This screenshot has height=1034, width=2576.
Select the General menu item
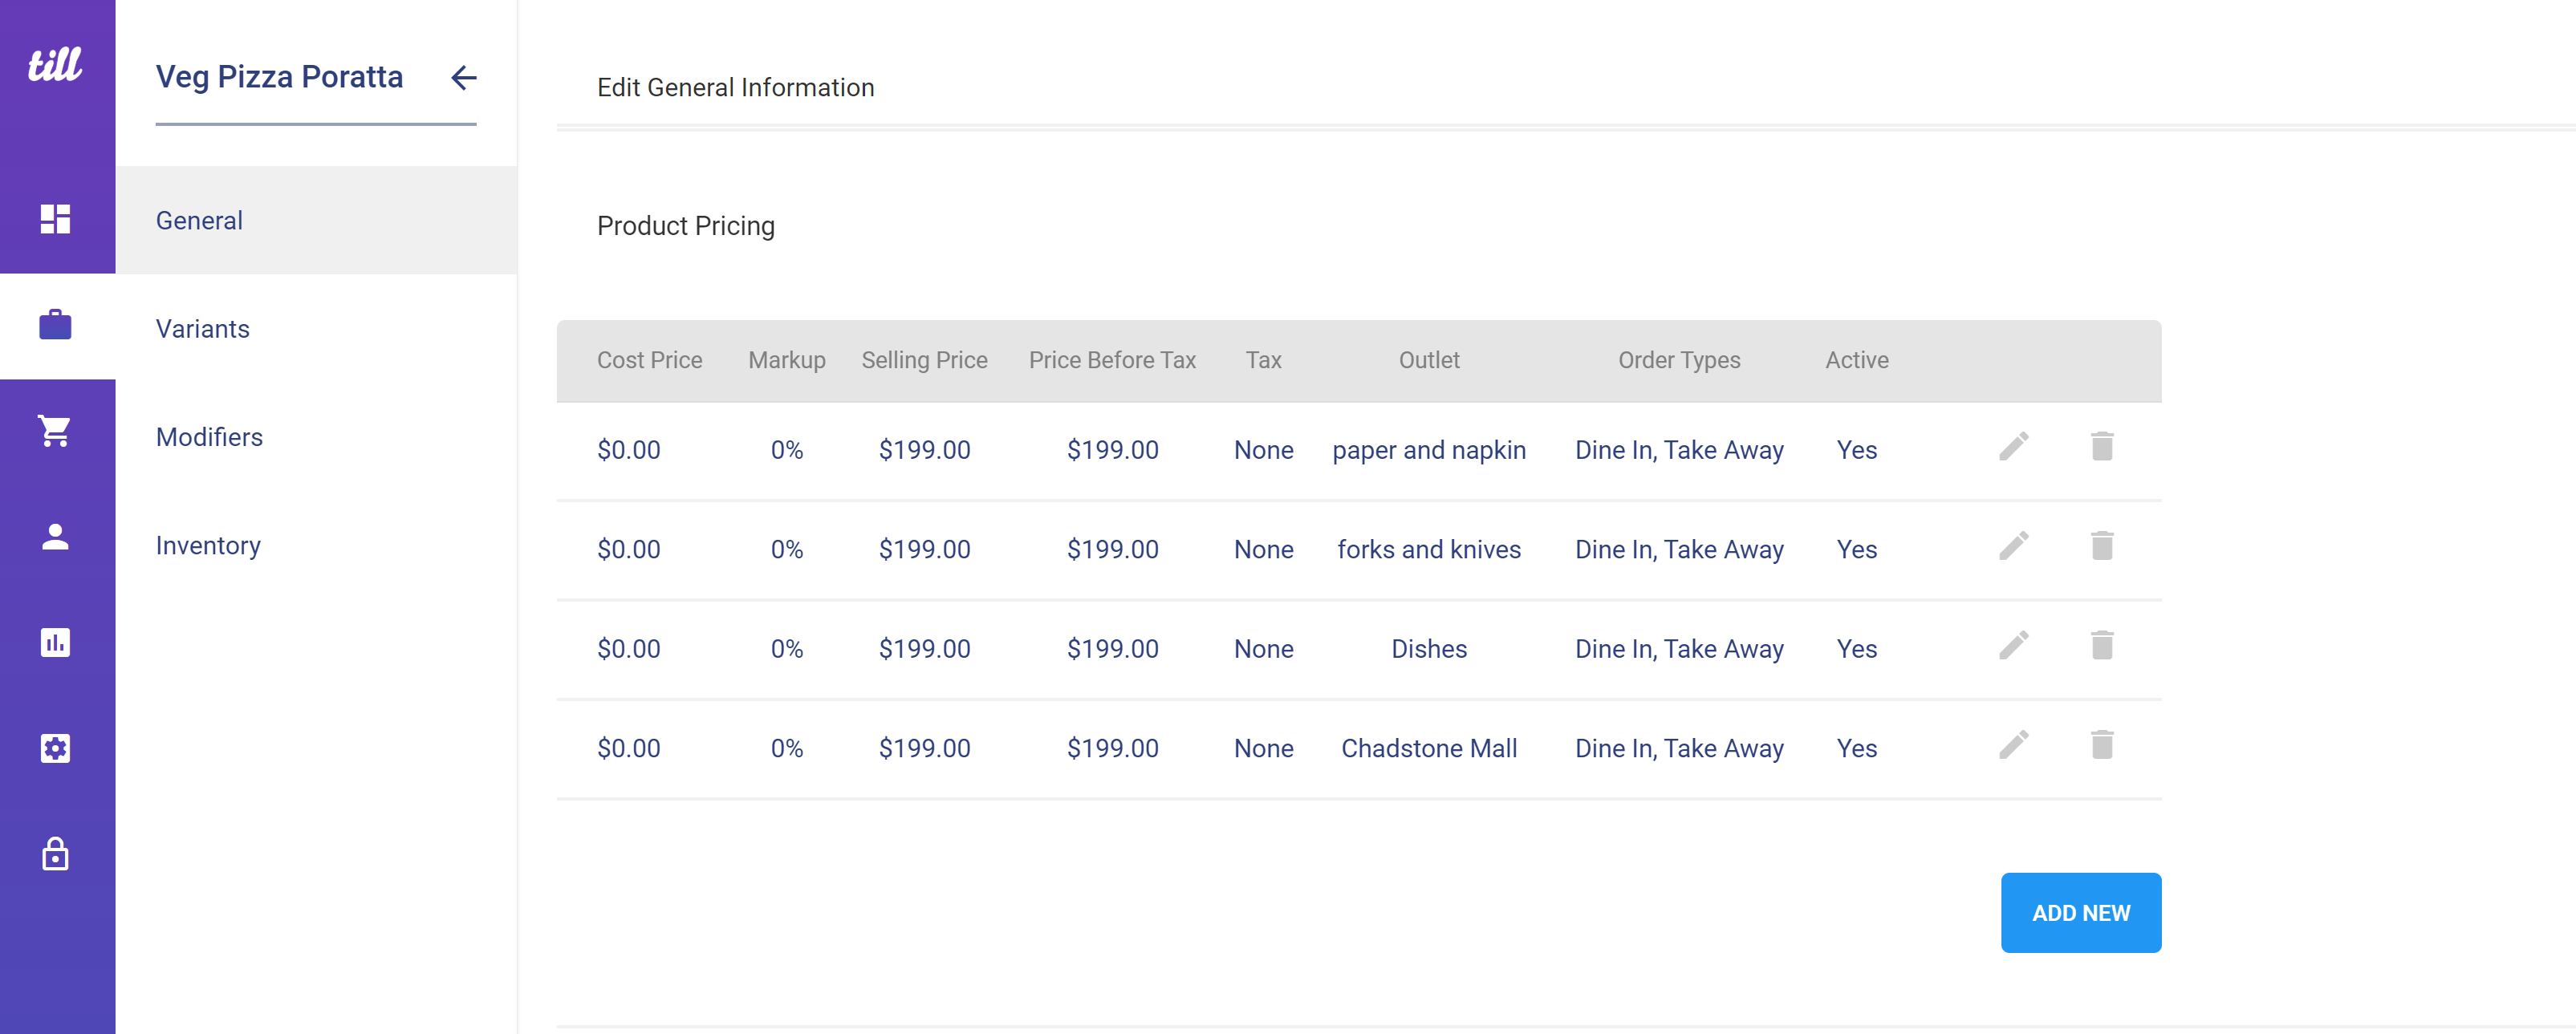(x=316, y=220)
